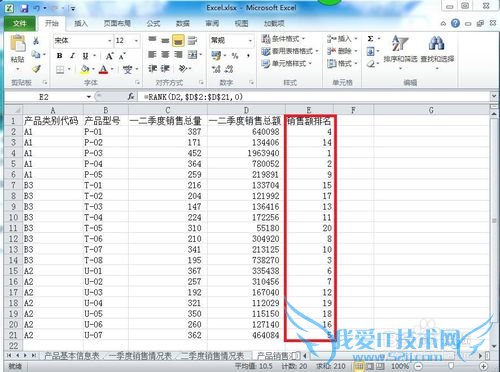Switch to the Insert tab

[81, 23]
